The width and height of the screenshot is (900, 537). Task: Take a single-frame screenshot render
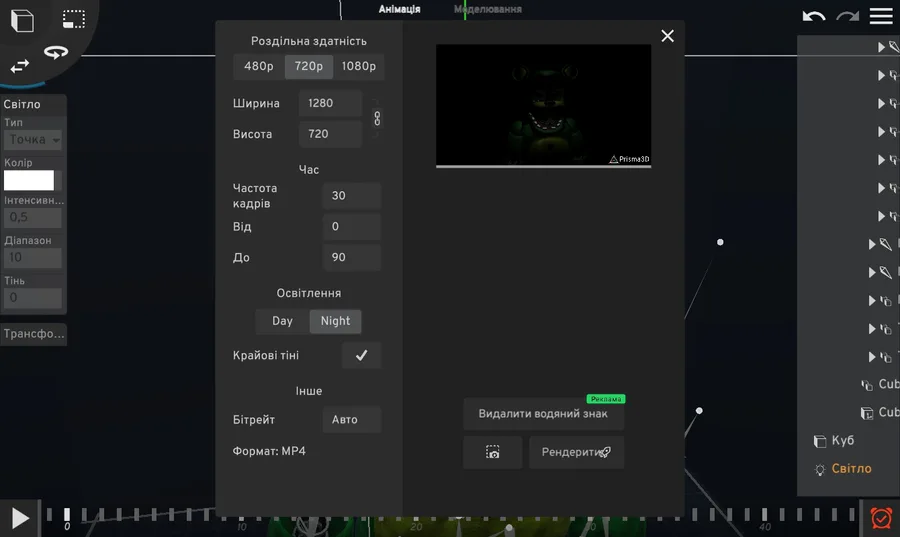(x=492, y=452)
